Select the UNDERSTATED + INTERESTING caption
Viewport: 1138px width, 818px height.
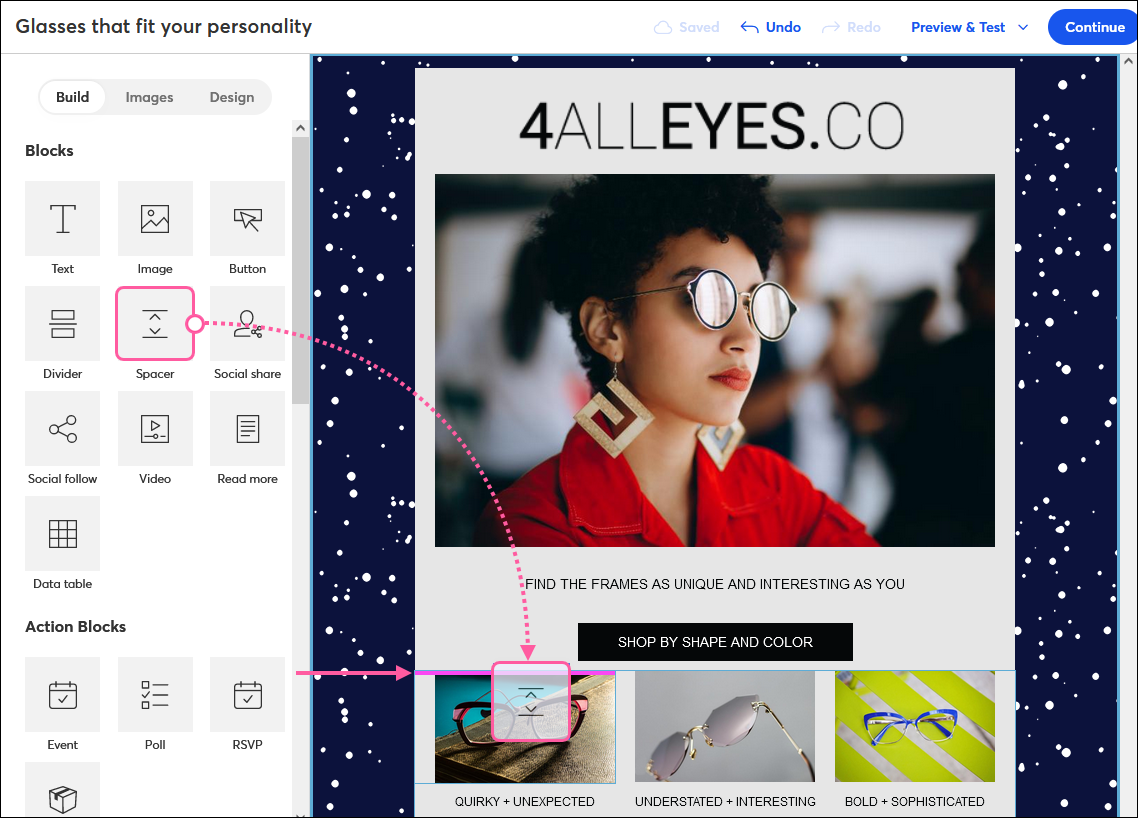pos(725,802)
